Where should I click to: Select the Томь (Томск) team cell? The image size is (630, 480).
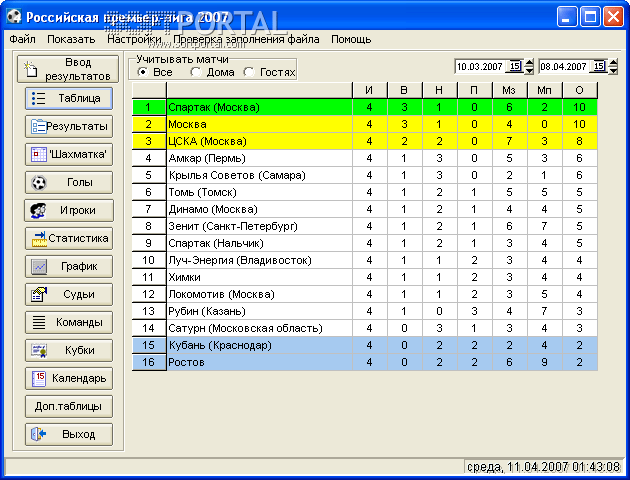(259, 192)
